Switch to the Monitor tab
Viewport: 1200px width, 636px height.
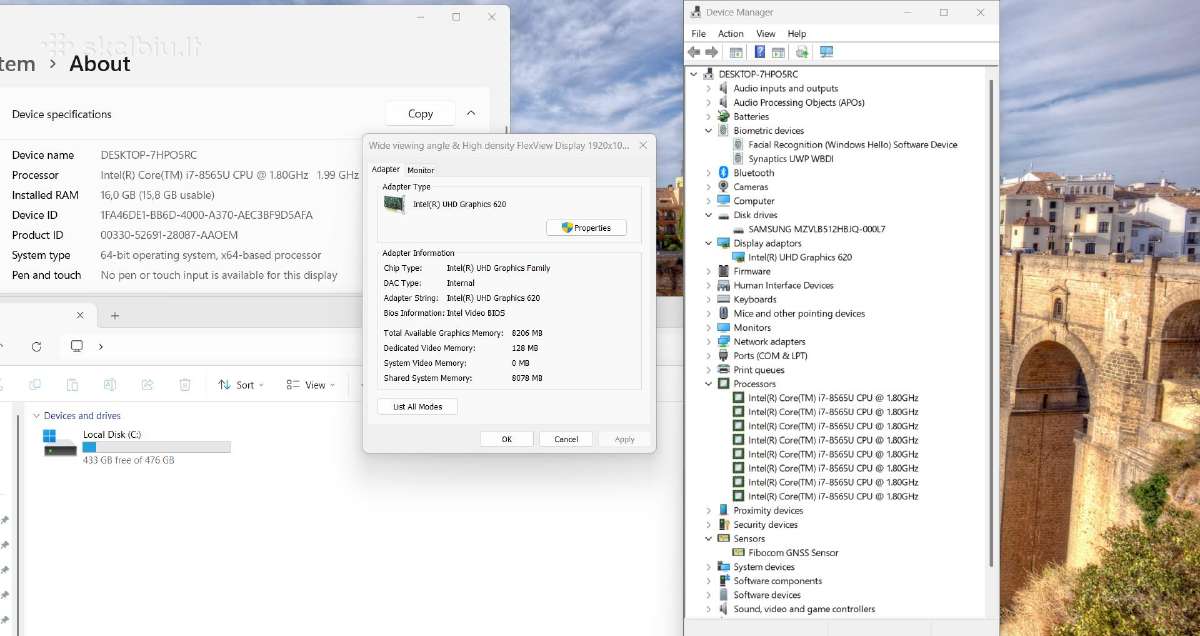[x=421, y=170]
